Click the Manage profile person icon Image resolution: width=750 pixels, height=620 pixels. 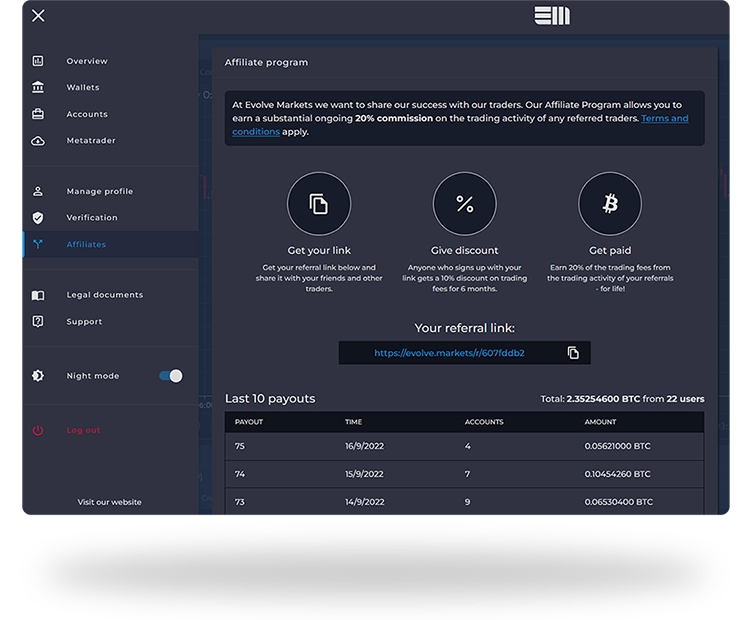pos(38,191)
